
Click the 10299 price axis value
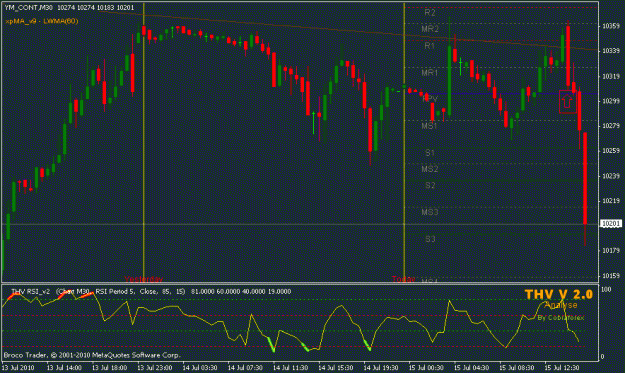611,101
